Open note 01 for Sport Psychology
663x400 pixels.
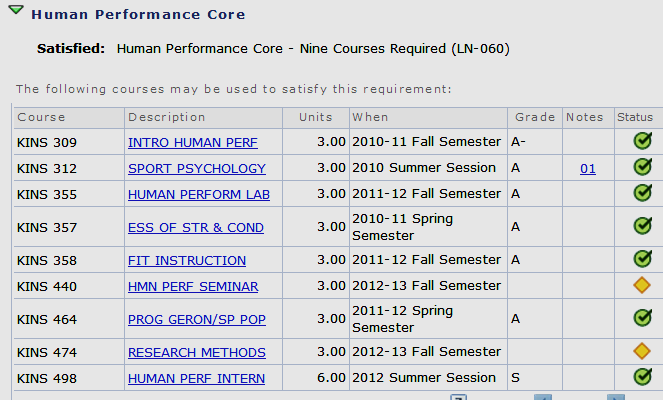(x=588, y=169)
